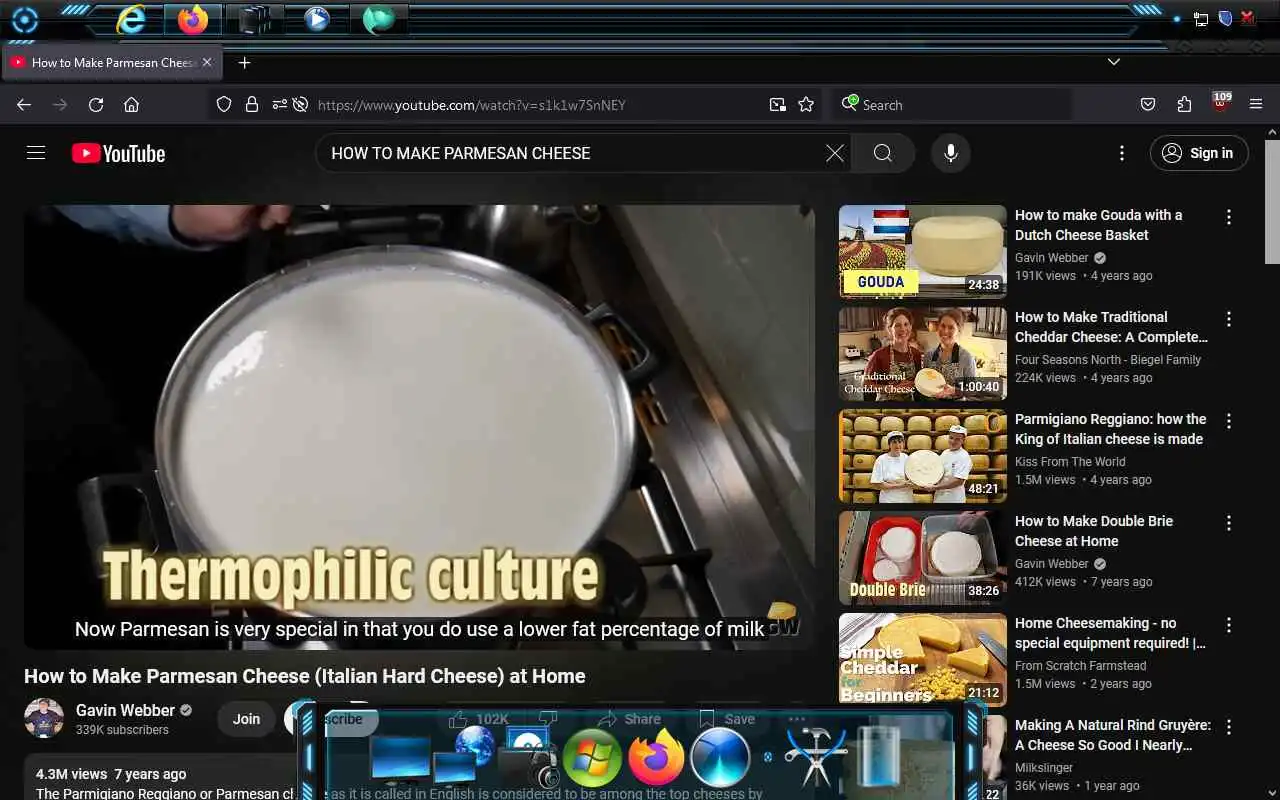This screenshot has width=1280, height=800.
Task: Save video to a playlist
Action: pyautogui.click(x=726, y=719)
